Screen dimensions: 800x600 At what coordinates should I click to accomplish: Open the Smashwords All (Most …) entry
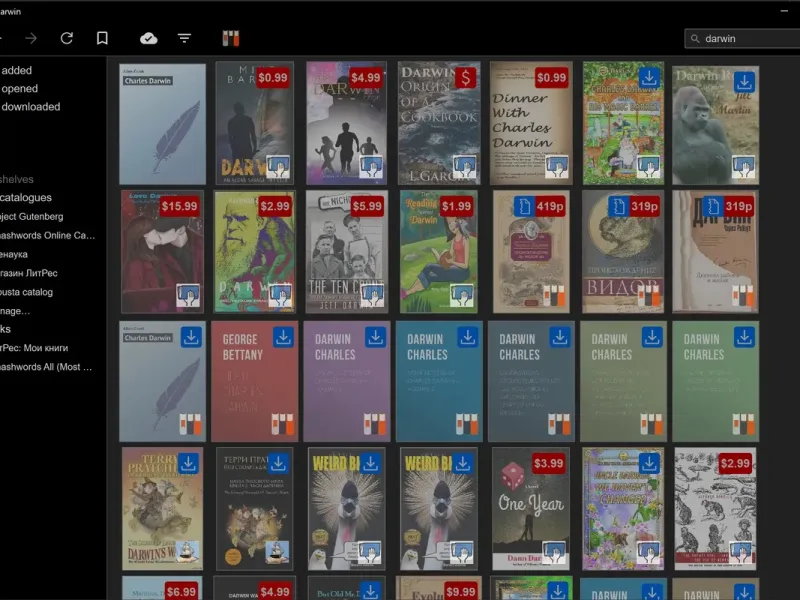46,367
